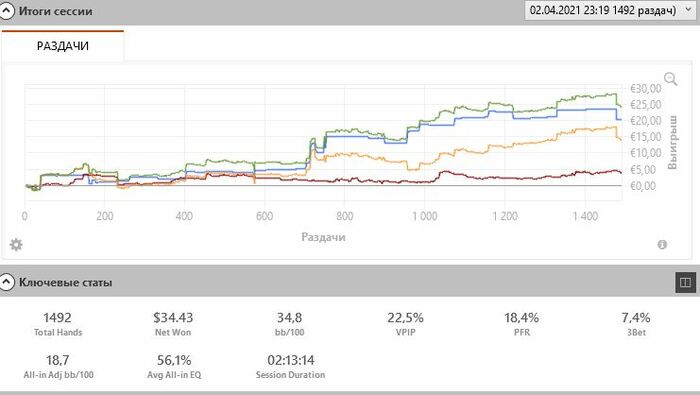Open the session date dropdown

click(x=610, y=10)
